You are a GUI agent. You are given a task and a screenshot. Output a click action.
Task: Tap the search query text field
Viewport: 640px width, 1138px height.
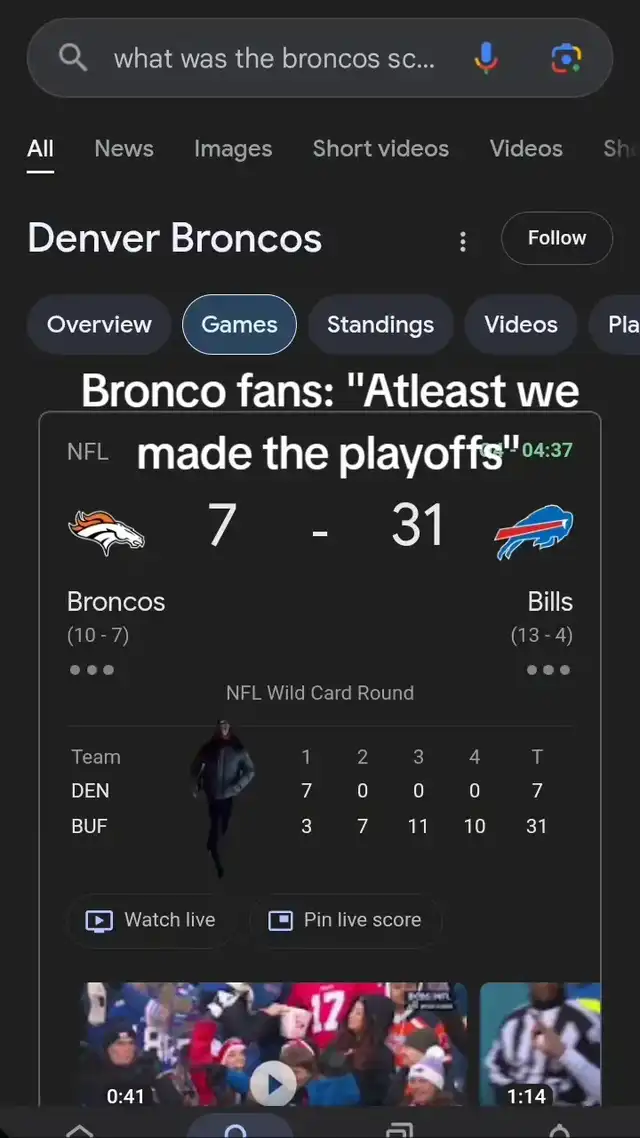[274, 58]
